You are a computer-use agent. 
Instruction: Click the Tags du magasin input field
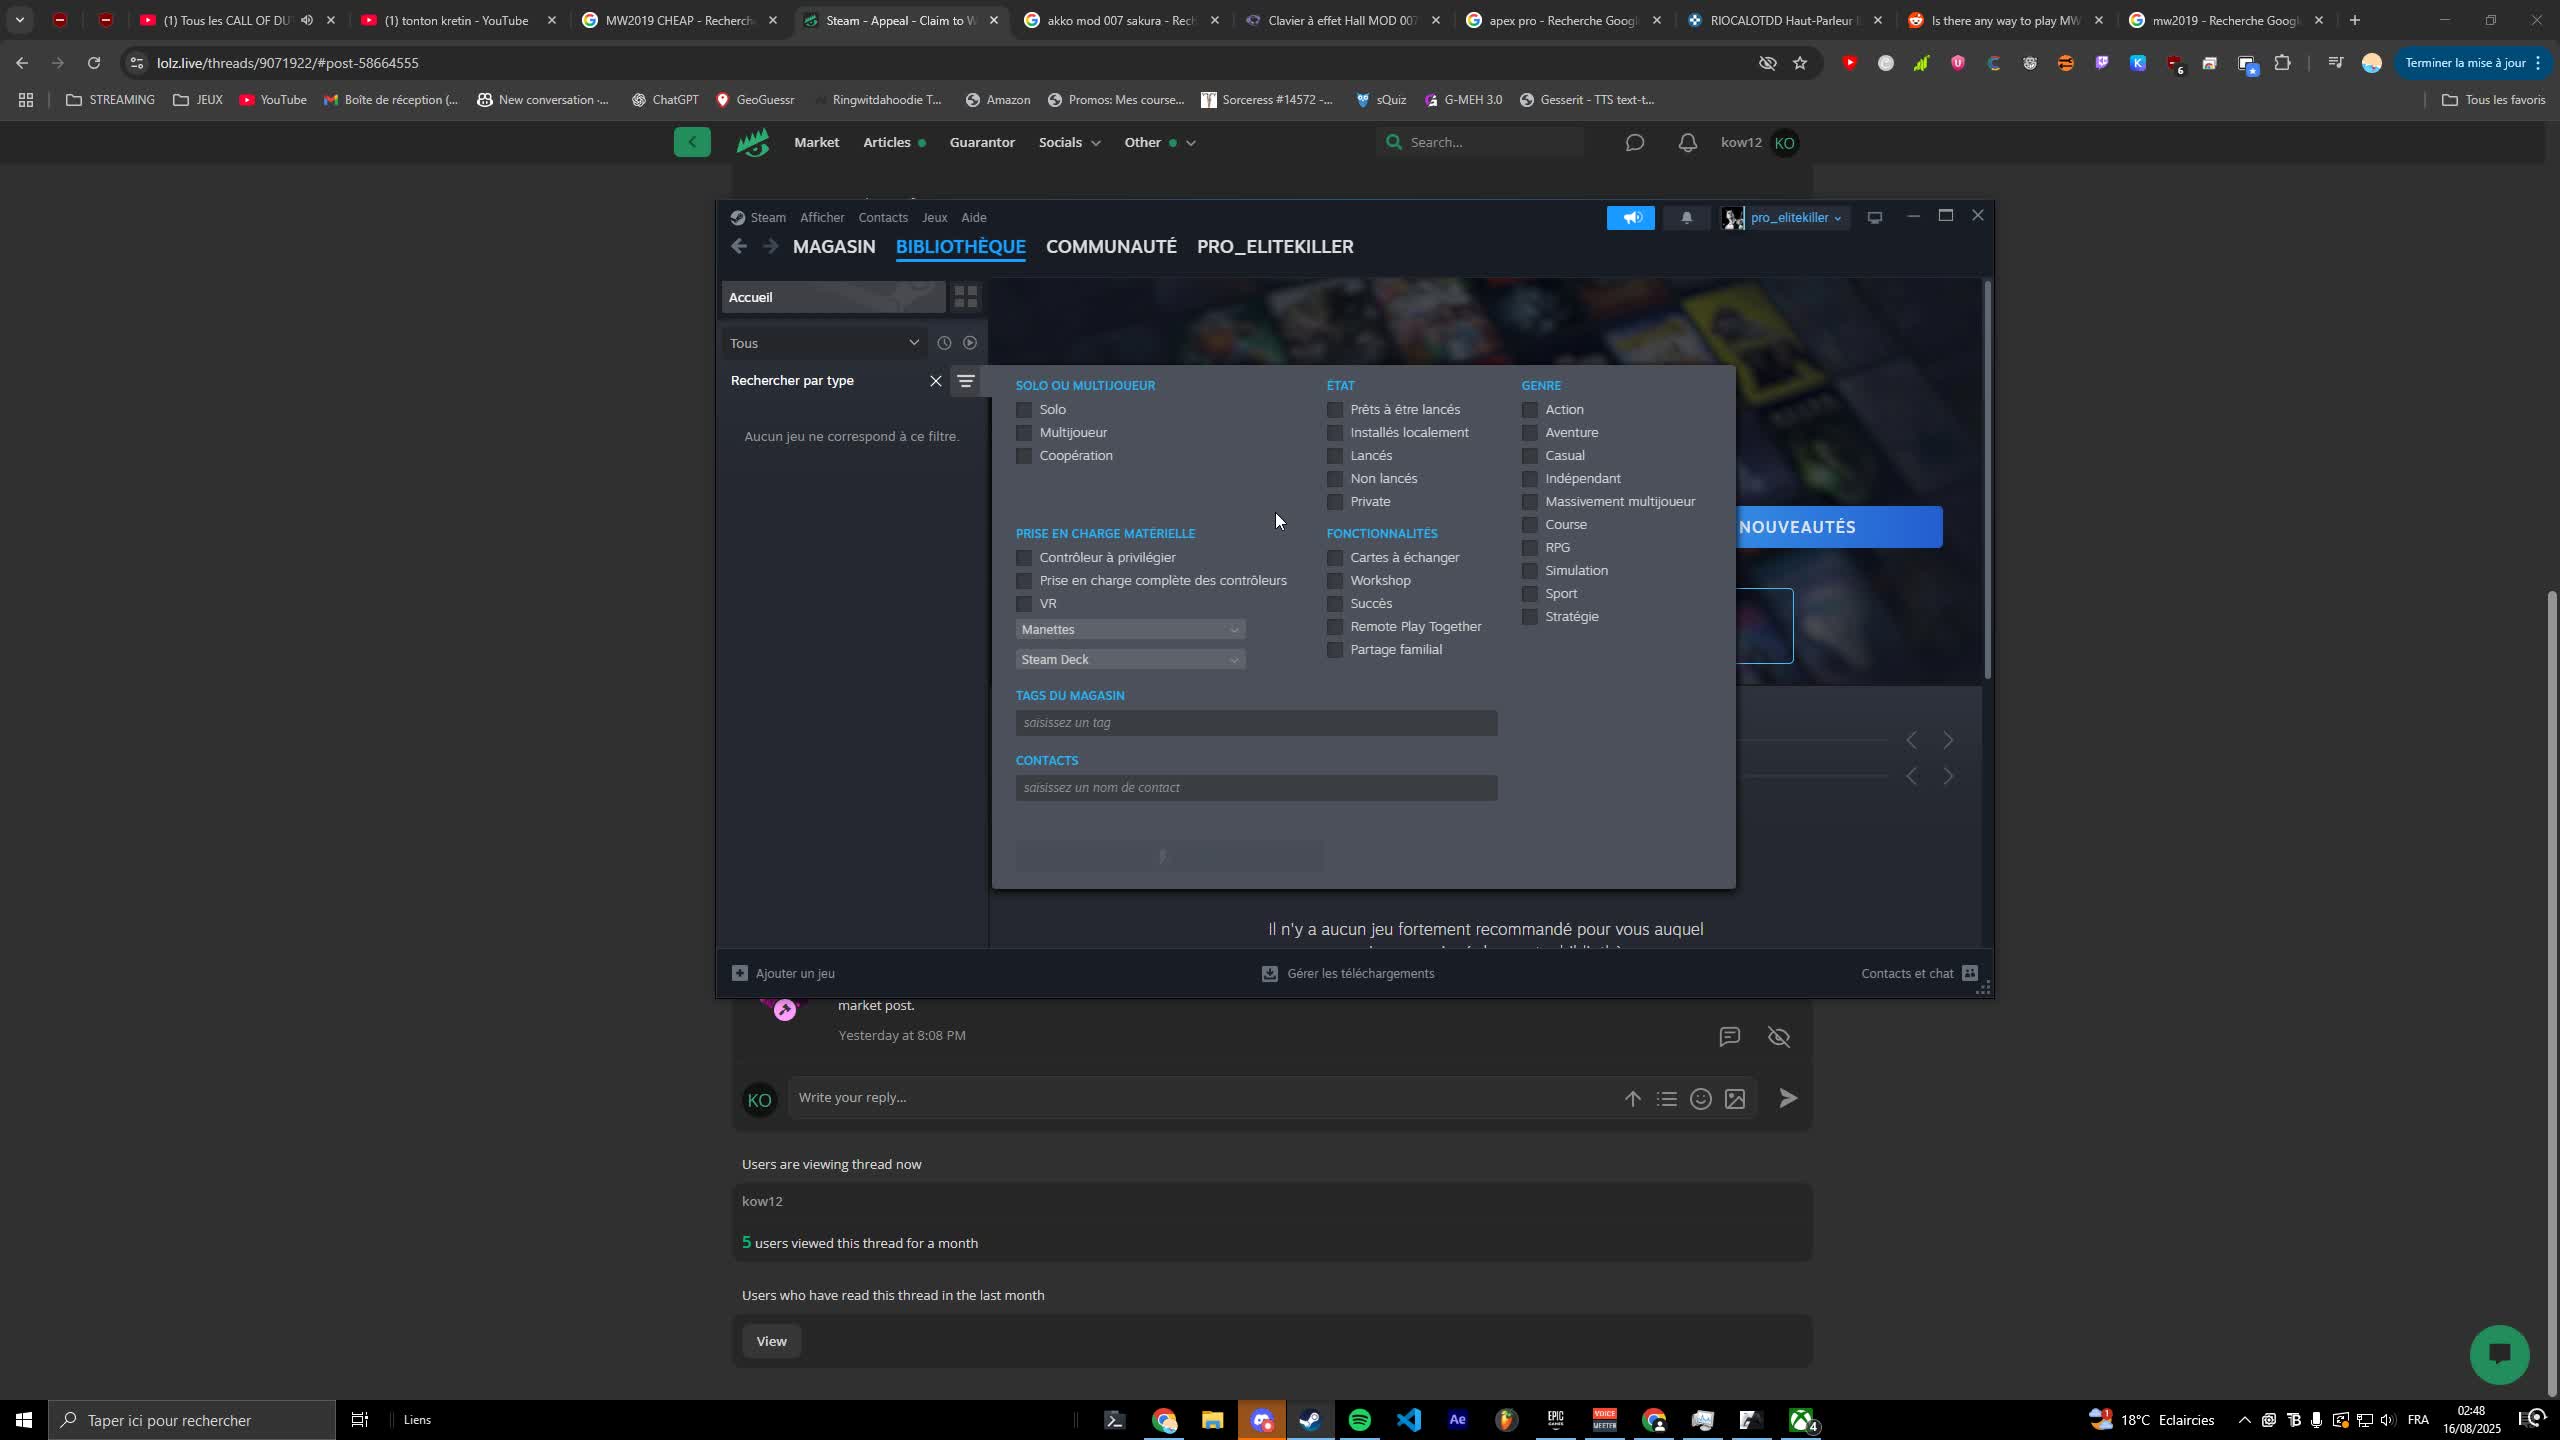pyautogui.click(x=1256, y=723)
